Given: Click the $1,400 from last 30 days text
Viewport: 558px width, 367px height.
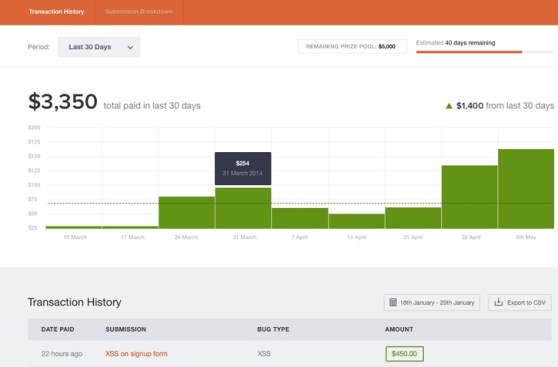Looking at the screenshot, I should 505,106.
